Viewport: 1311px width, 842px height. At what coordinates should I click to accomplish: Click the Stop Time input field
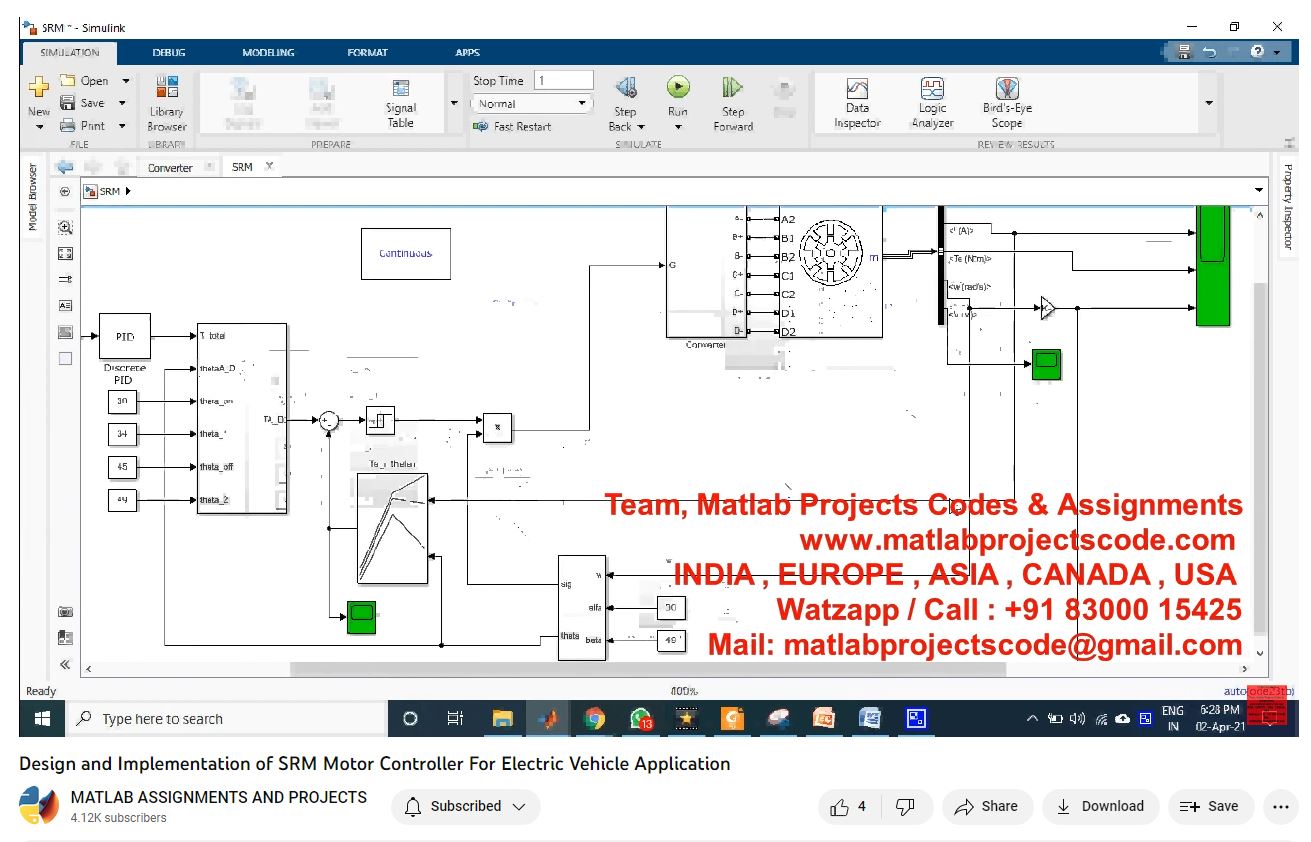pyautogui.click(x=564, y=81)
